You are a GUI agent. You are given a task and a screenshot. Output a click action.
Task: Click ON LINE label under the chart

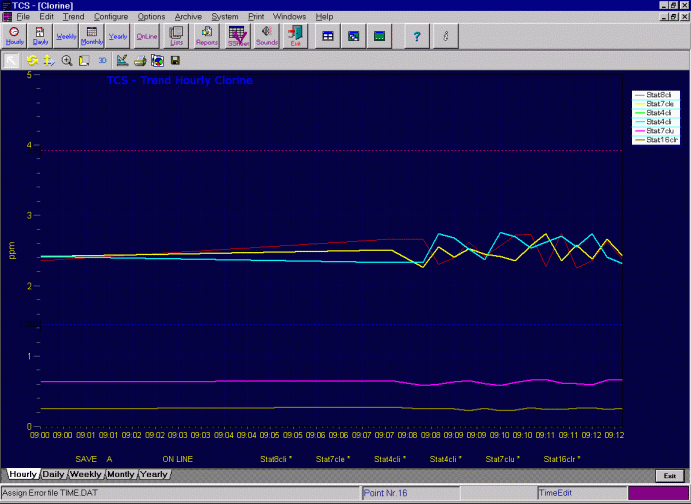(178, 459)
